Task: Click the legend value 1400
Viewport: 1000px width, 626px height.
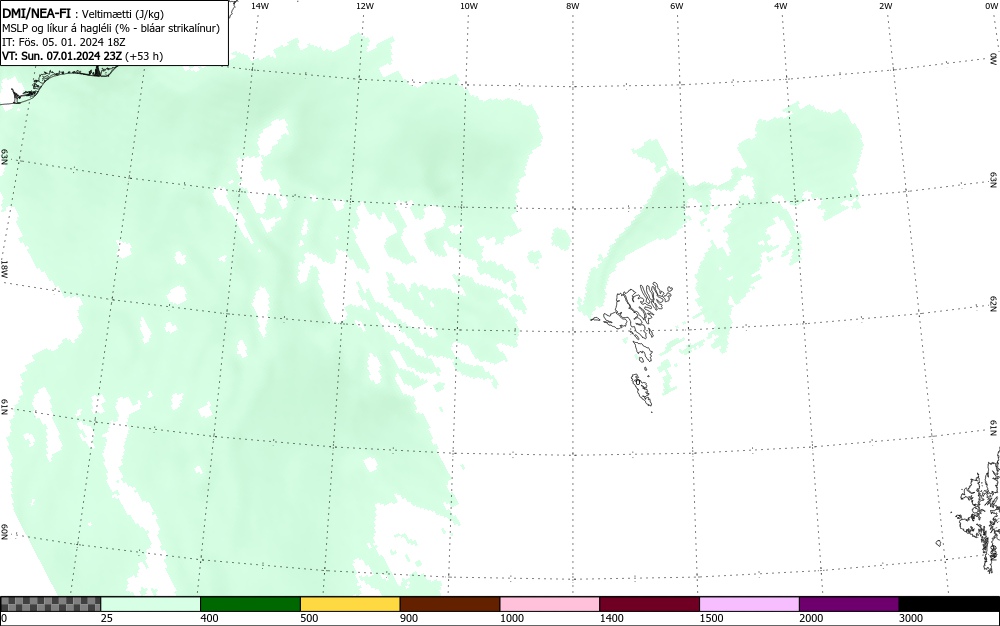Action: 612,618
